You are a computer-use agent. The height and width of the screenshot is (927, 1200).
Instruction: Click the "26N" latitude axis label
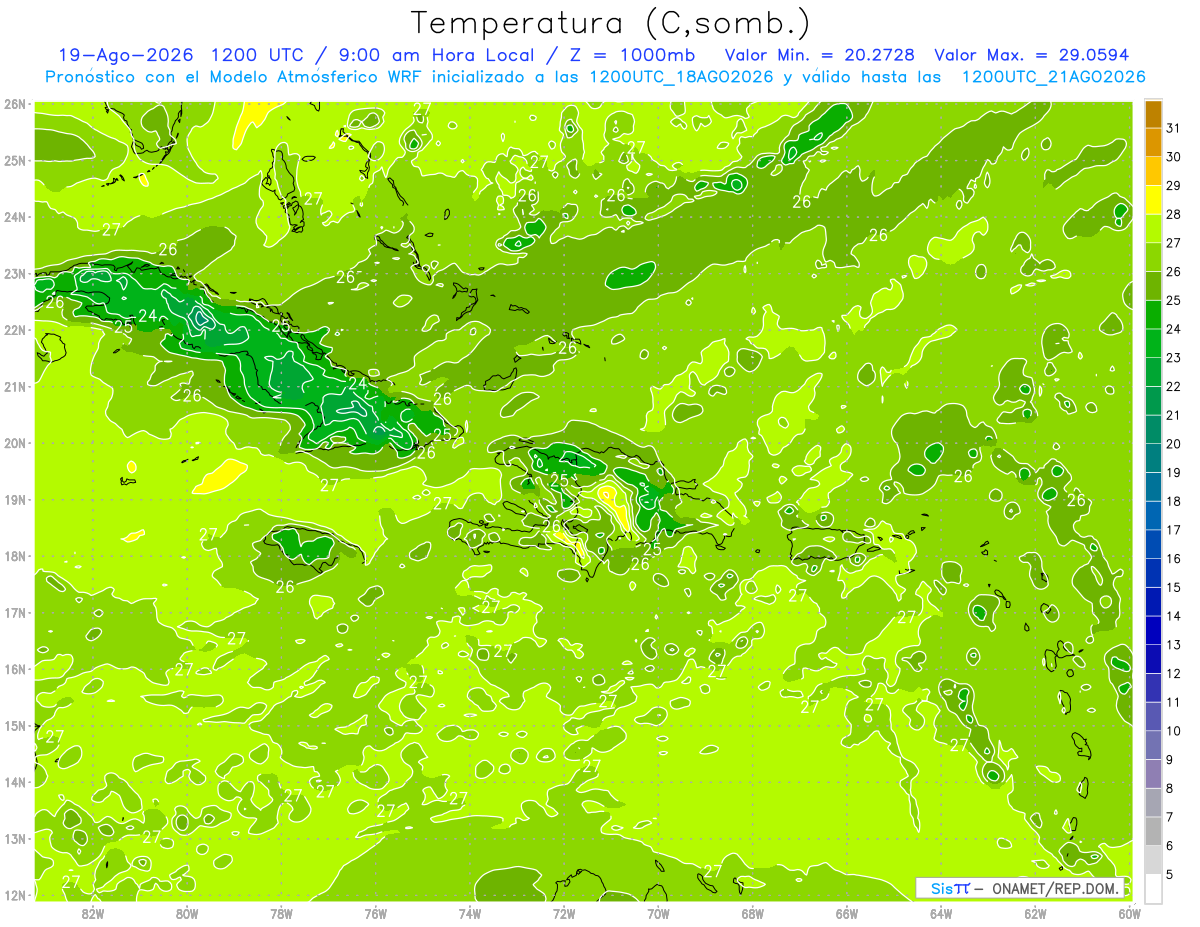pos(15,104)
